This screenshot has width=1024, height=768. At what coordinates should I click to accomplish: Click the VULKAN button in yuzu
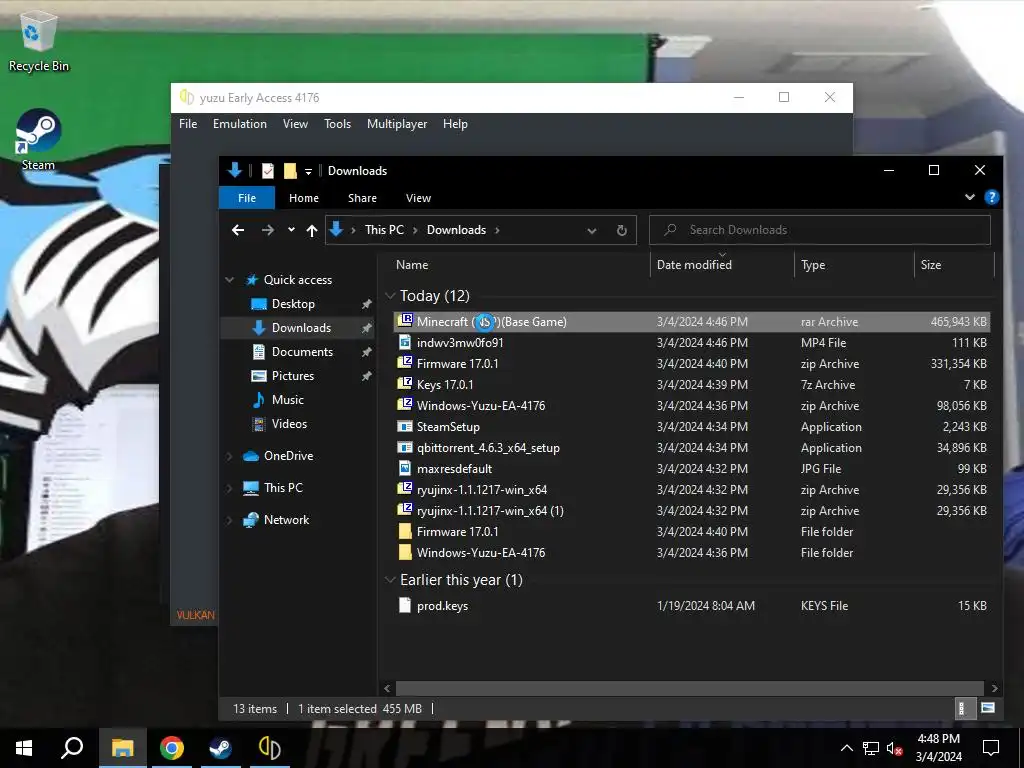pos(195,615)
